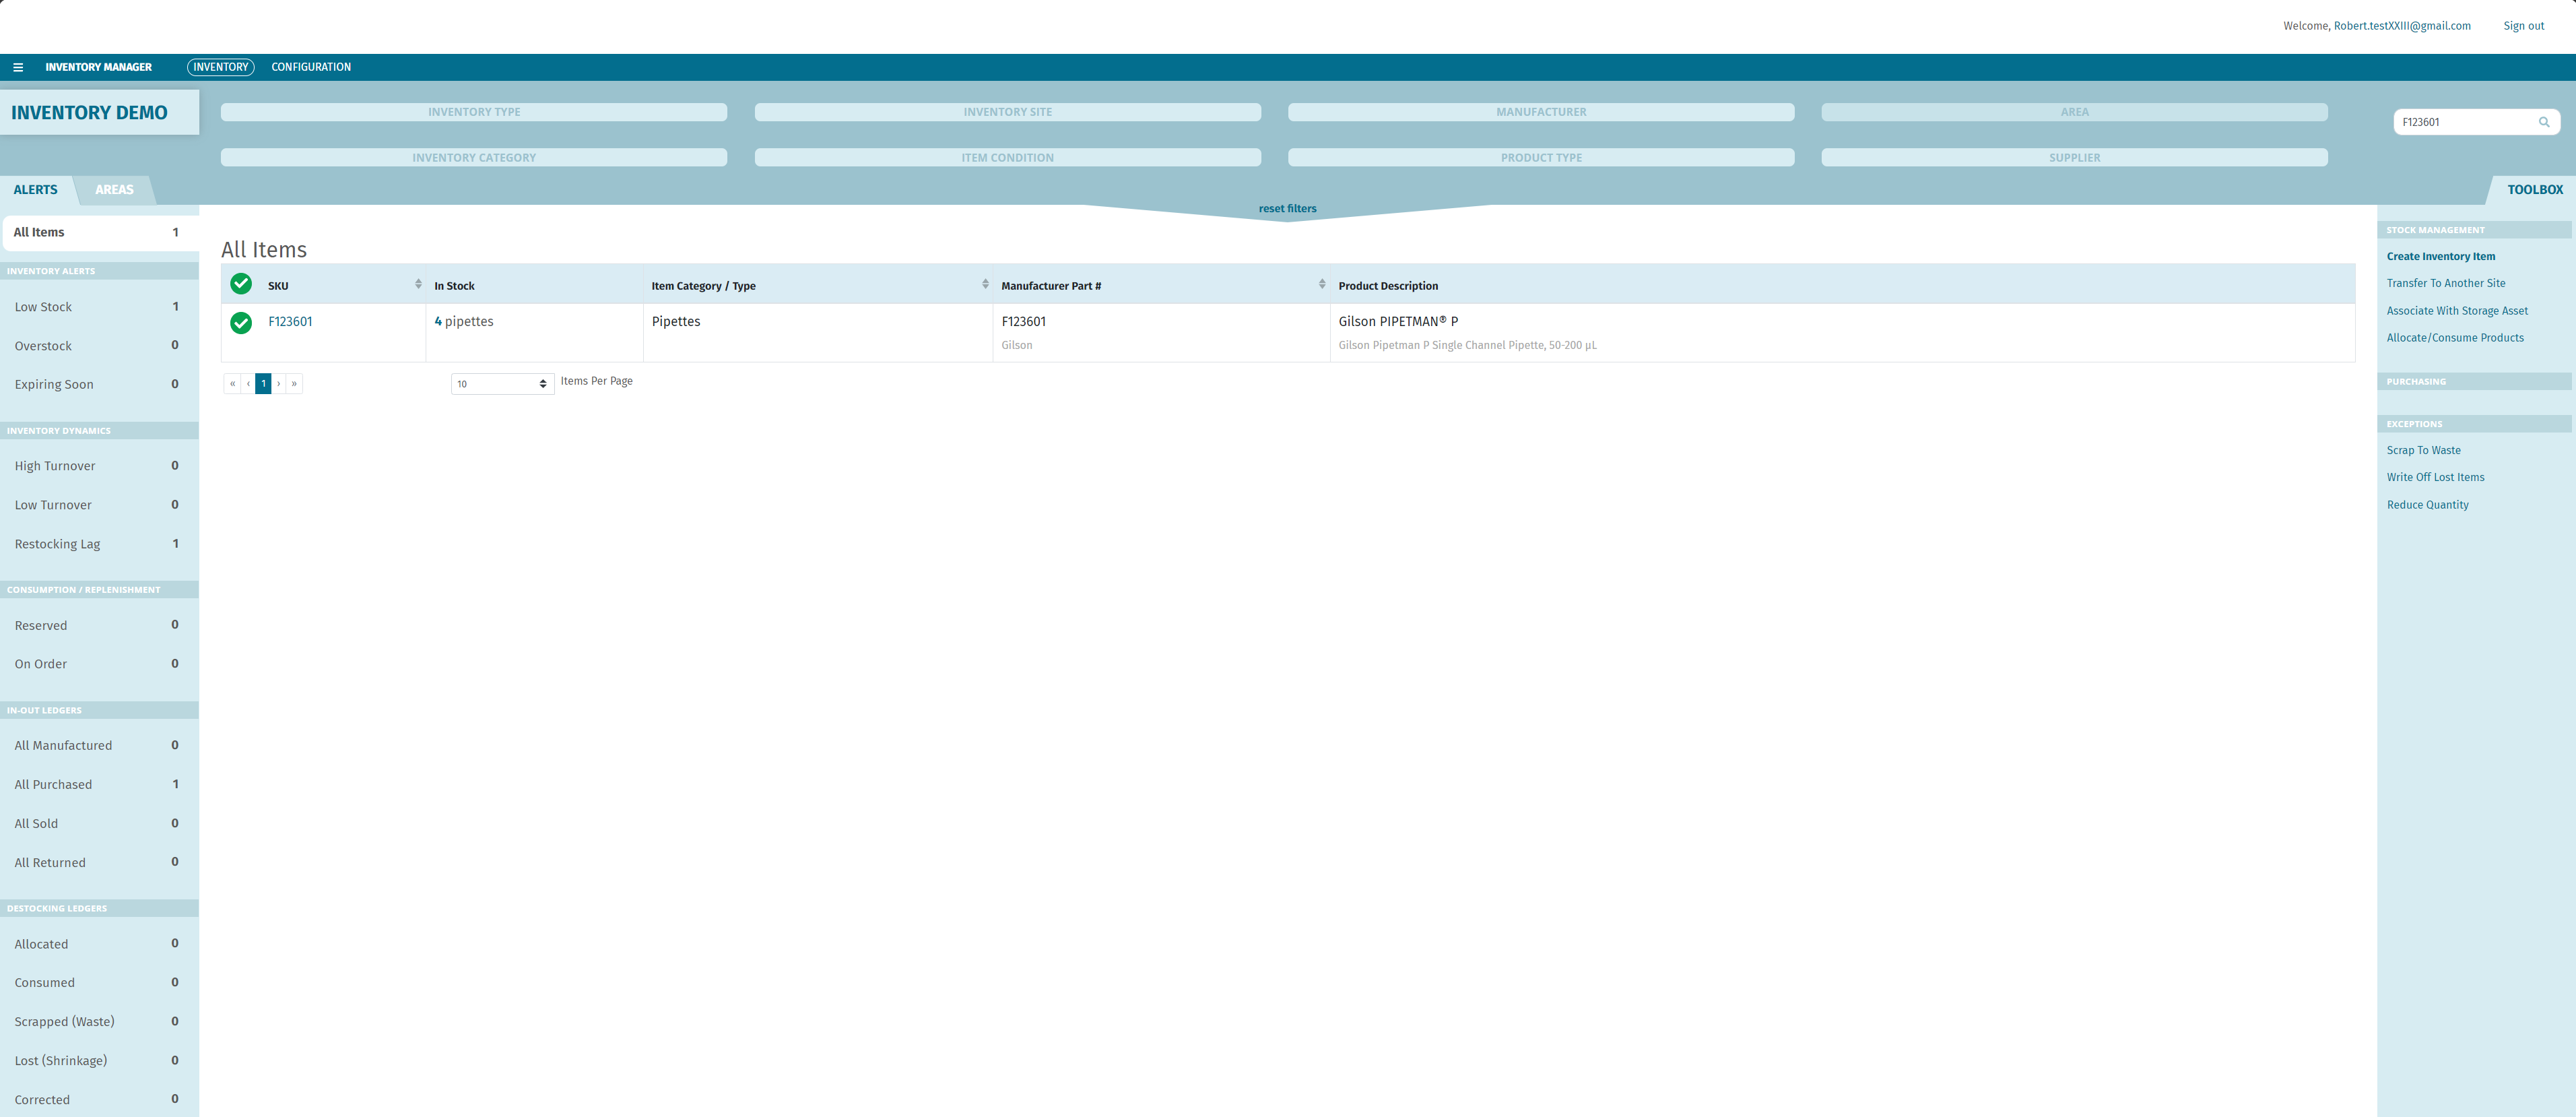The height and width of the screenshot is (1117, 2576).
Task: Click Create Inventory Item link
Action: [2440, 257]
